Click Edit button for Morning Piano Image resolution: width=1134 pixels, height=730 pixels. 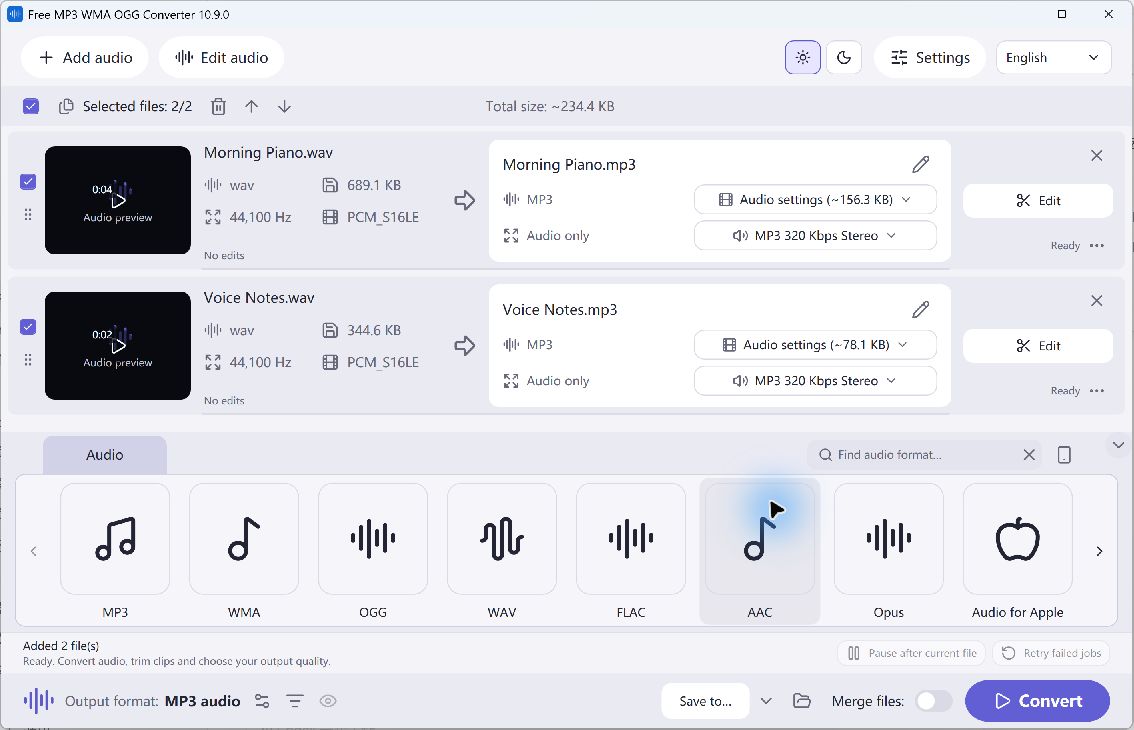click(x=1038, y=201)
